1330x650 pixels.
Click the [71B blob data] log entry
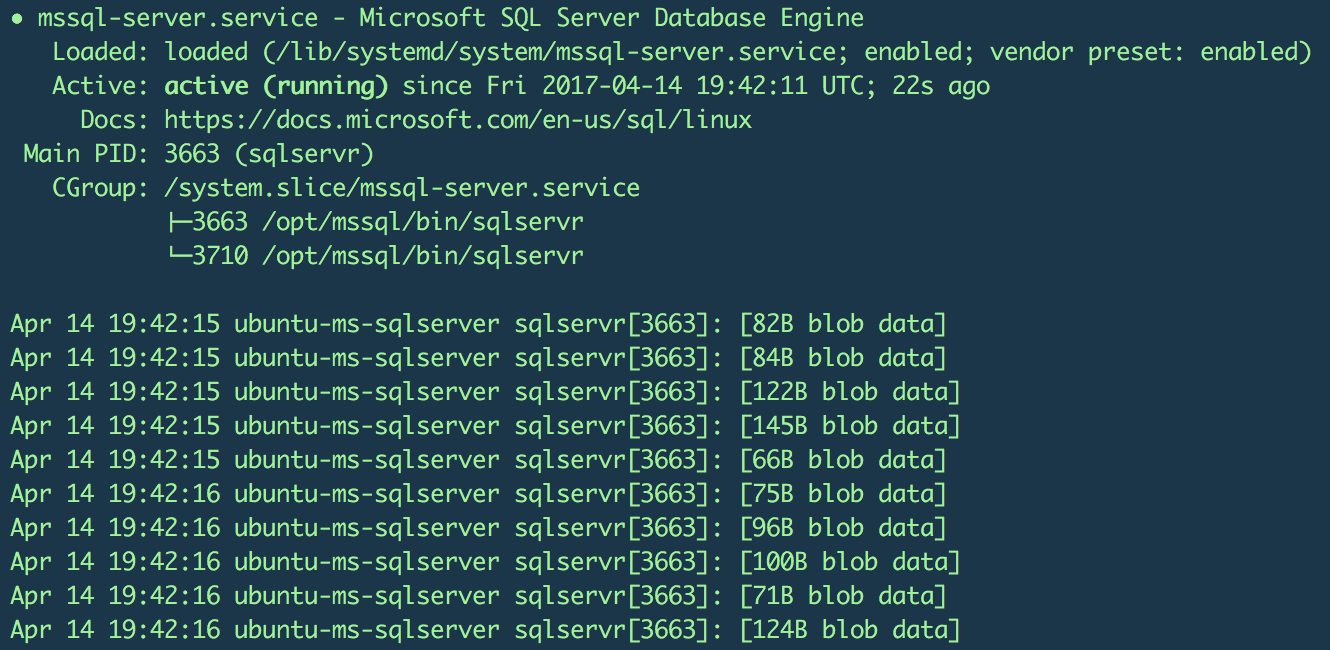coord(842,596)
